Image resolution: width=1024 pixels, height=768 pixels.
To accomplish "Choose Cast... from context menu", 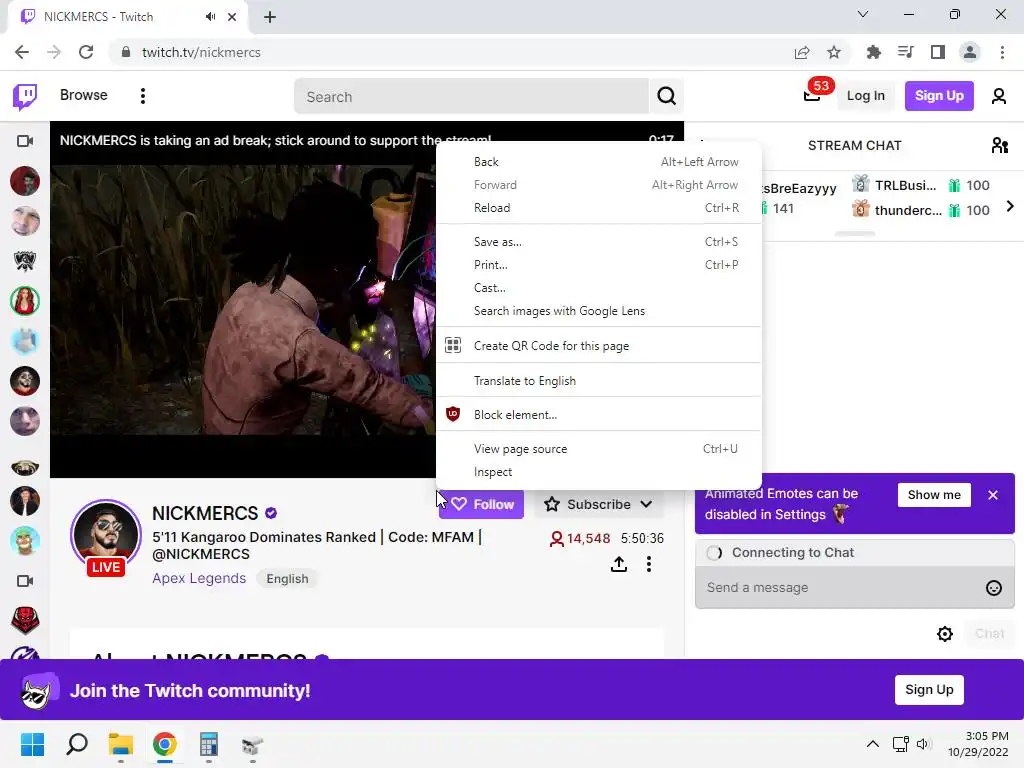I will point(598,288).
